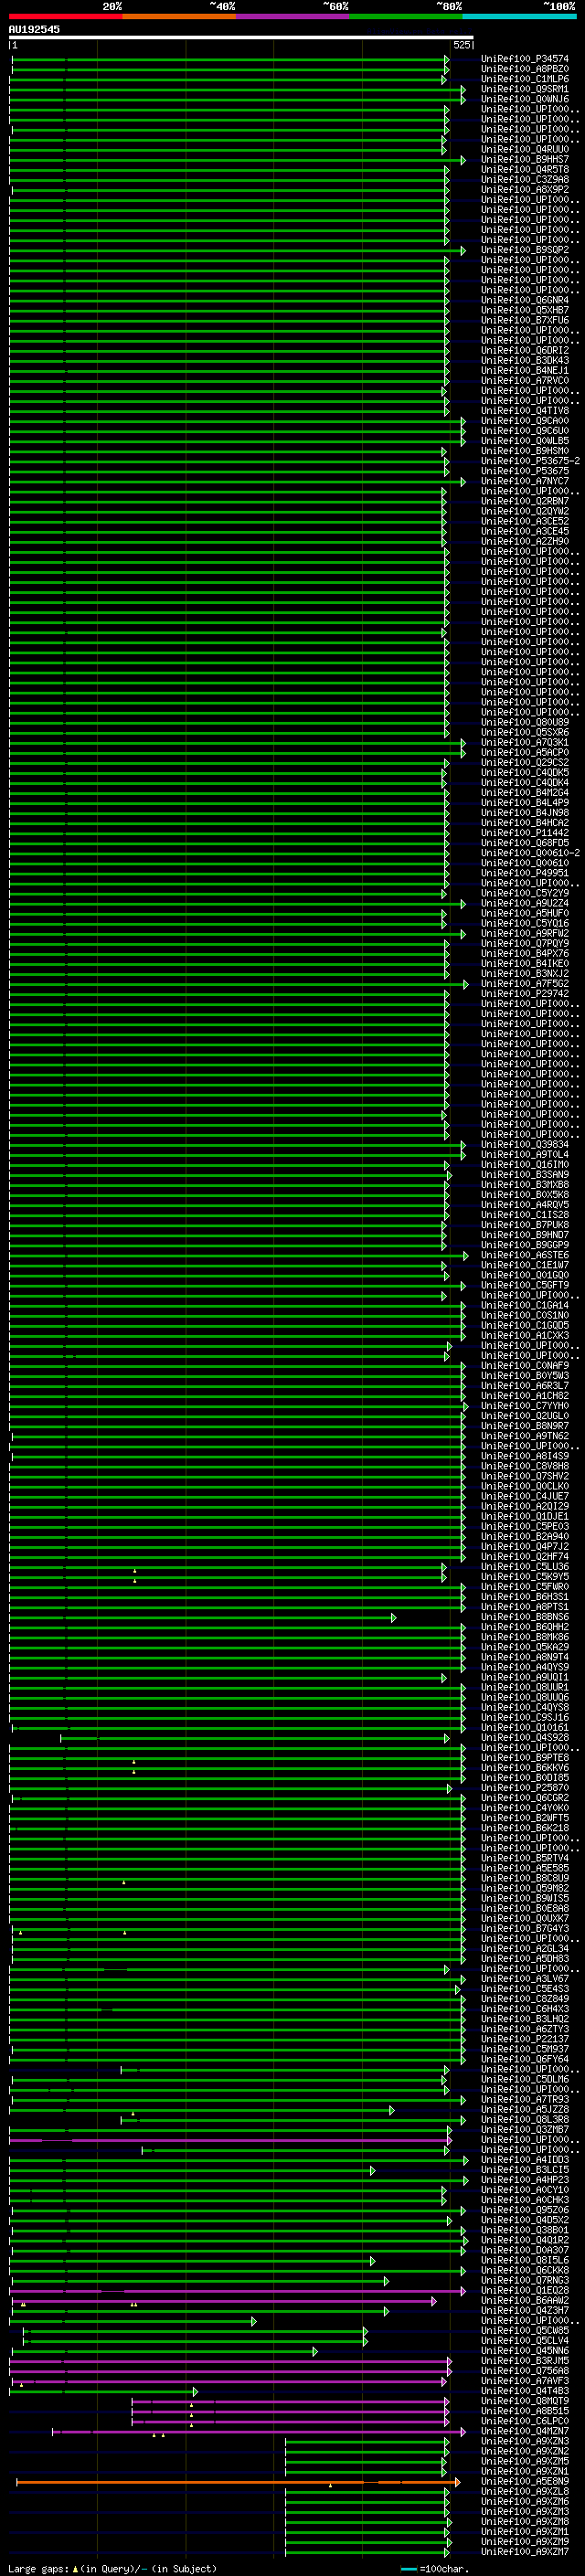Open hit UniRef100_A8PBZ0

click(524, 69)
